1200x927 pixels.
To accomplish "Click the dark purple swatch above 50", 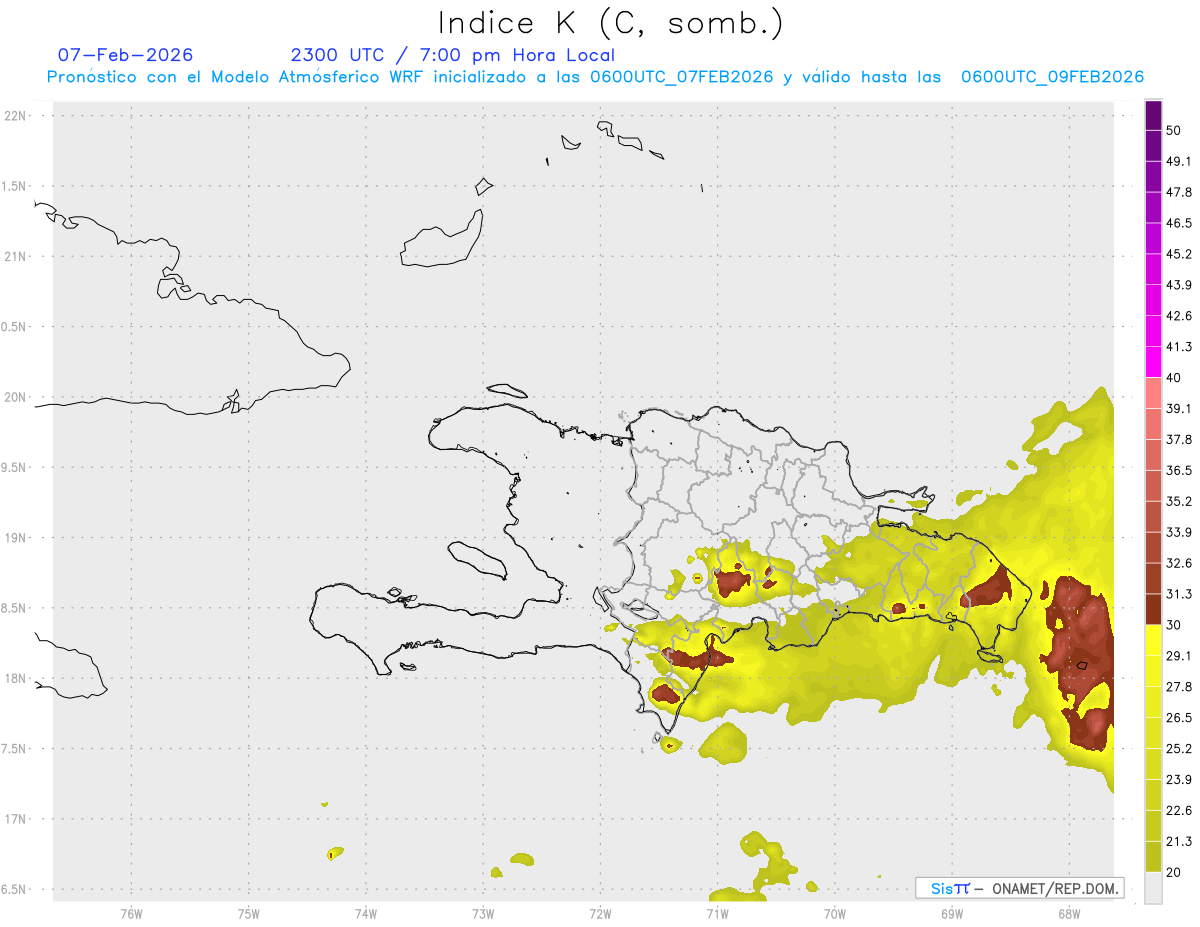I will coord(1153,116).
